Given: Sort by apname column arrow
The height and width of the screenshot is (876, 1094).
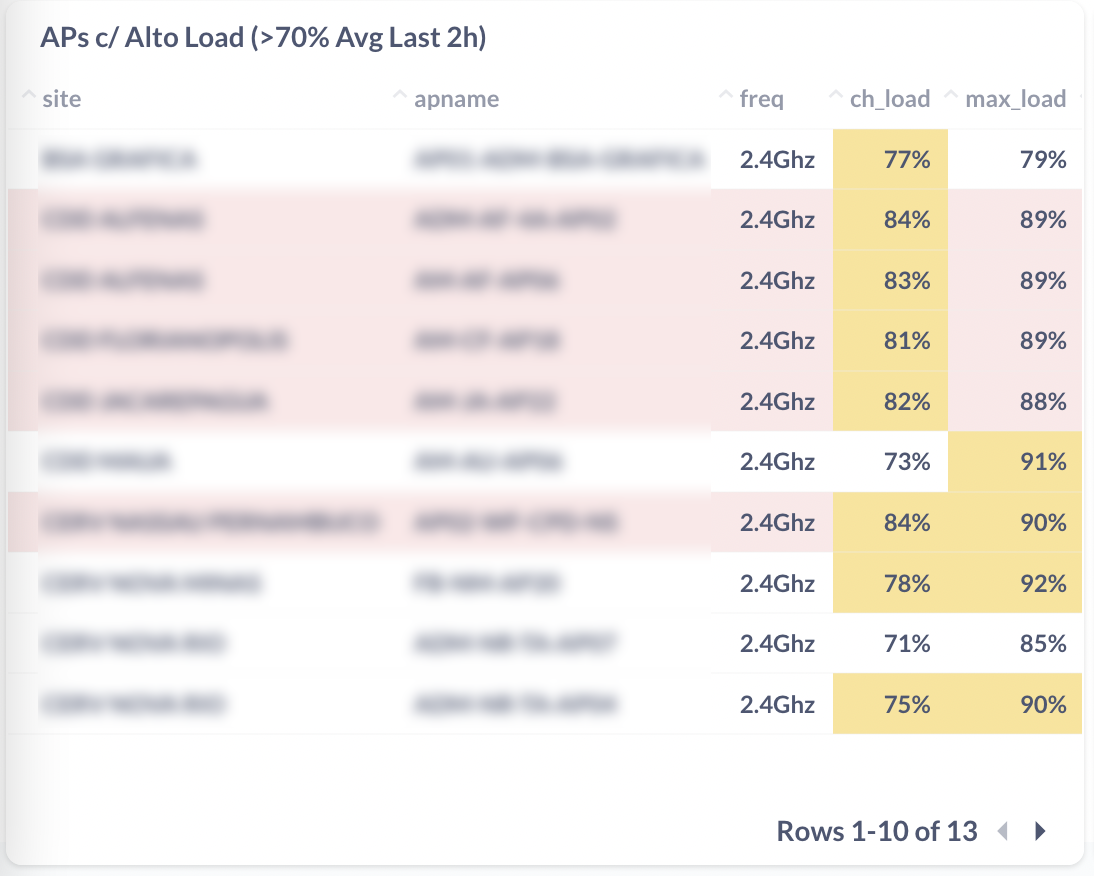Looking at the screenshot, I should (400, 94).
